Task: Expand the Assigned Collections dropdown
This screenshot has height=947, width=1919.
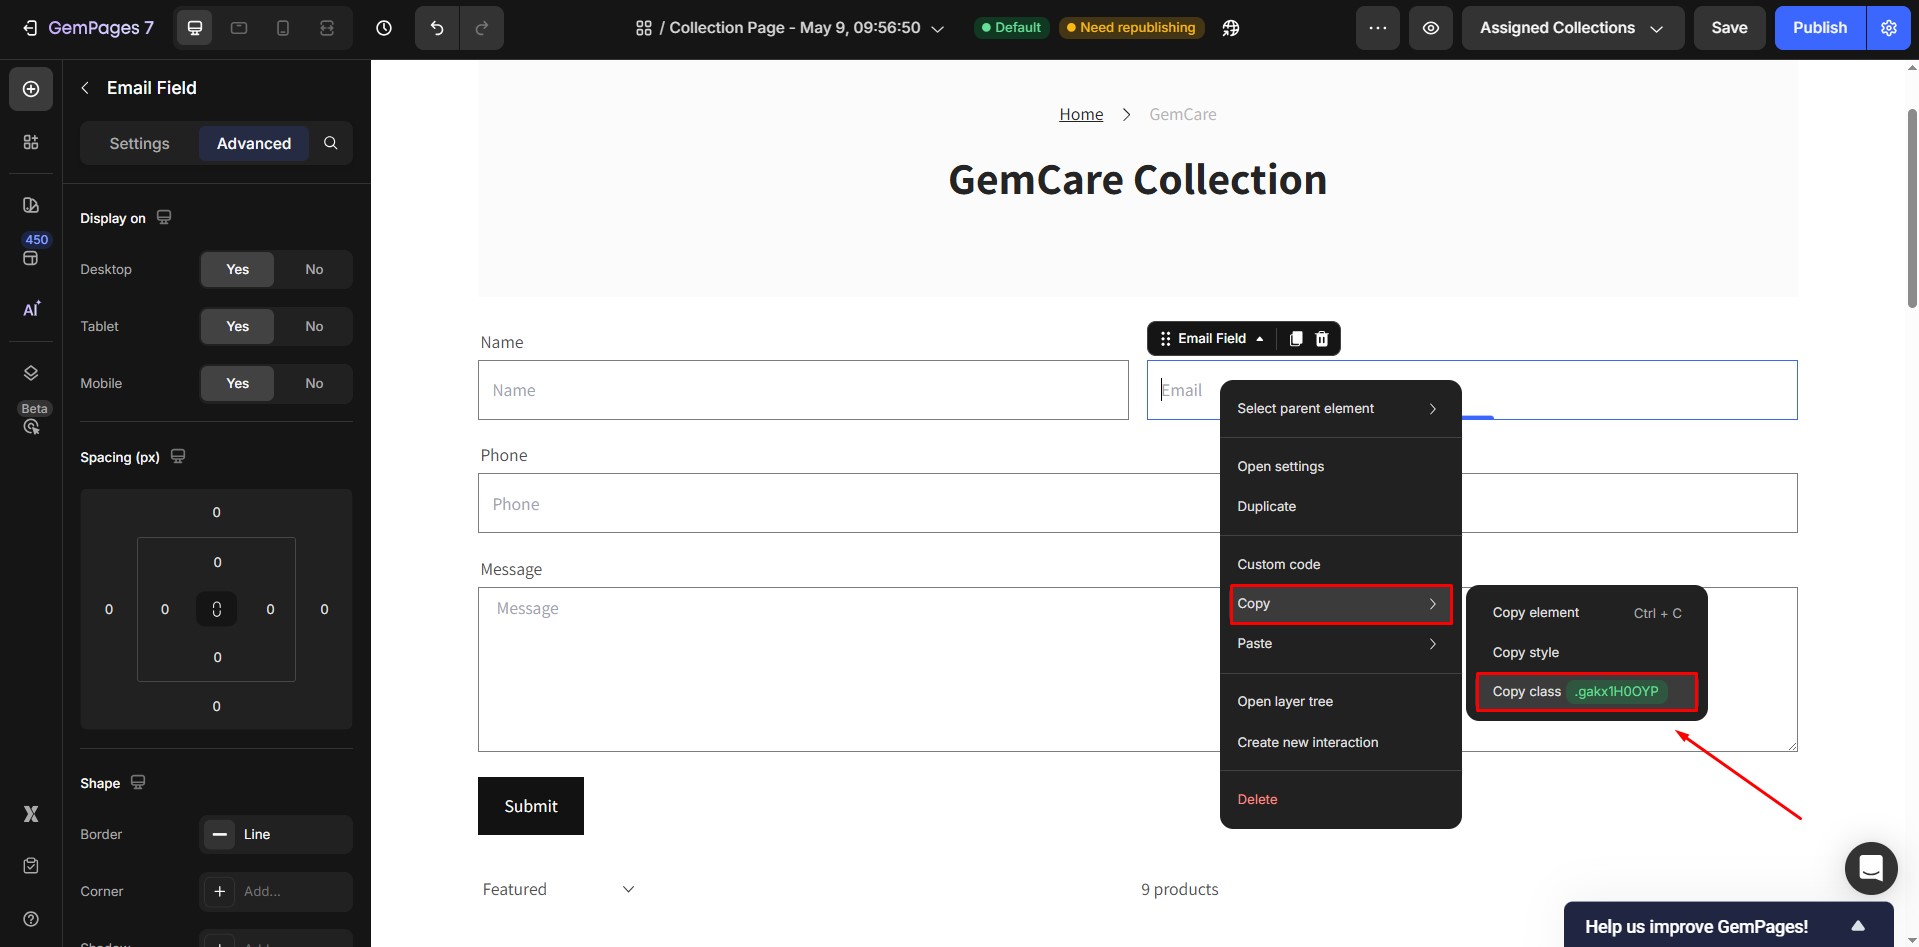Action: pos(1572,28)
